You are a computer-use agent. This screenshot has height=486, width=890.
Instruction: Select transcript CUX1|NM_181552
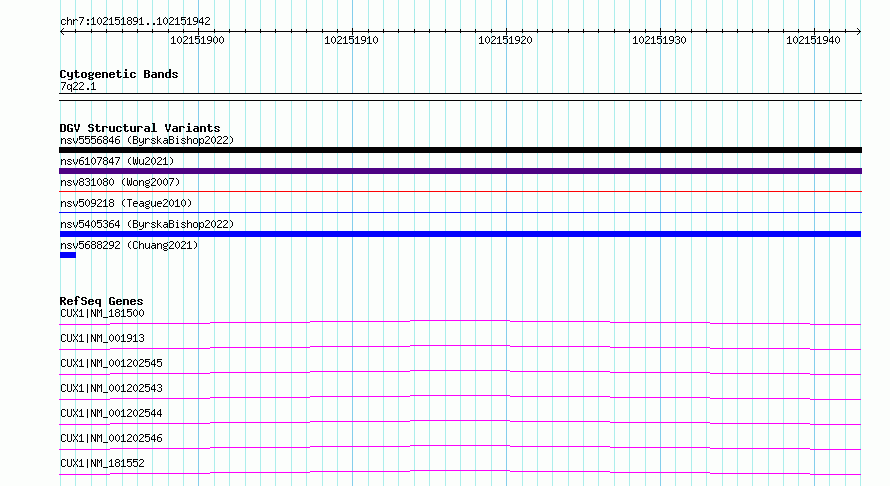(x=102, y=463)
